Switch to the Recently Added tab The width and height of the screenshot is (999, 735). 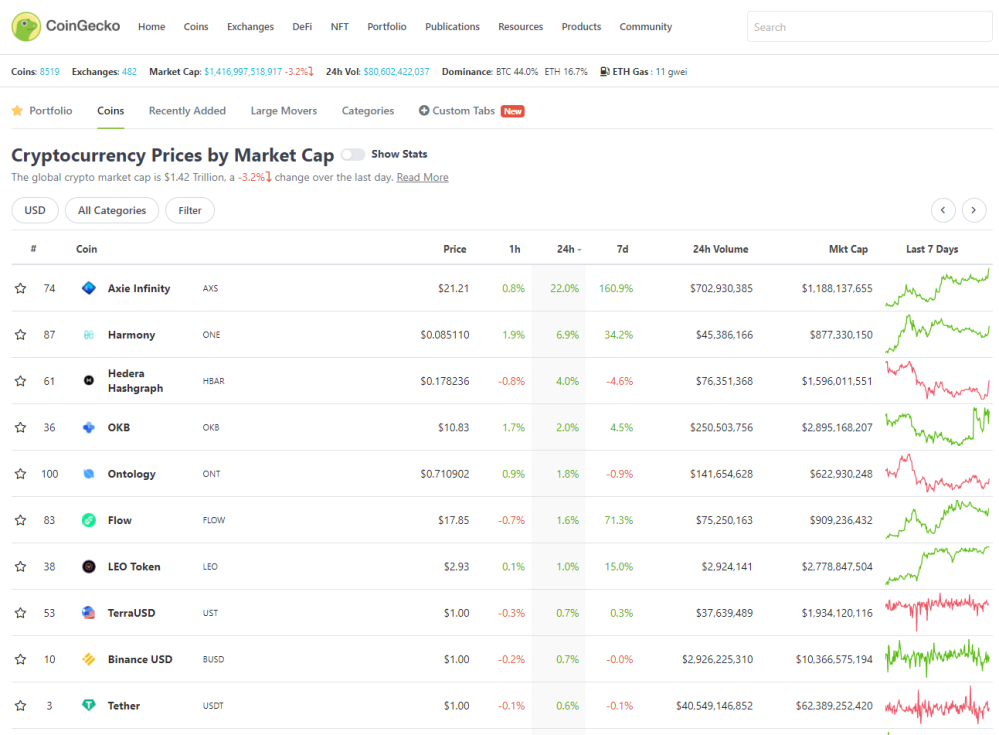point(187,110)
